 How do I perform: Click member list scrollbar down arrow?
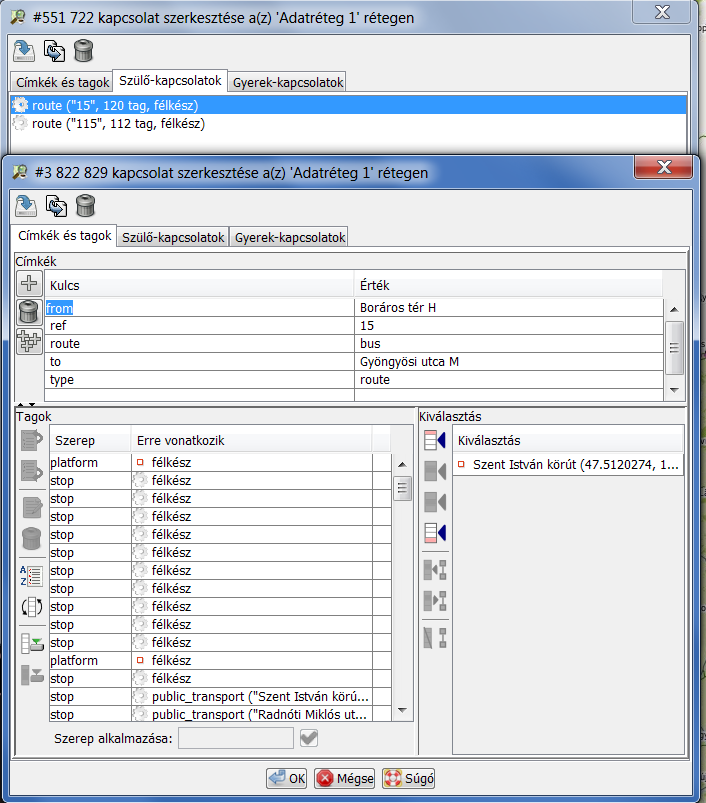pyautogui.click(x=402, y=710)
